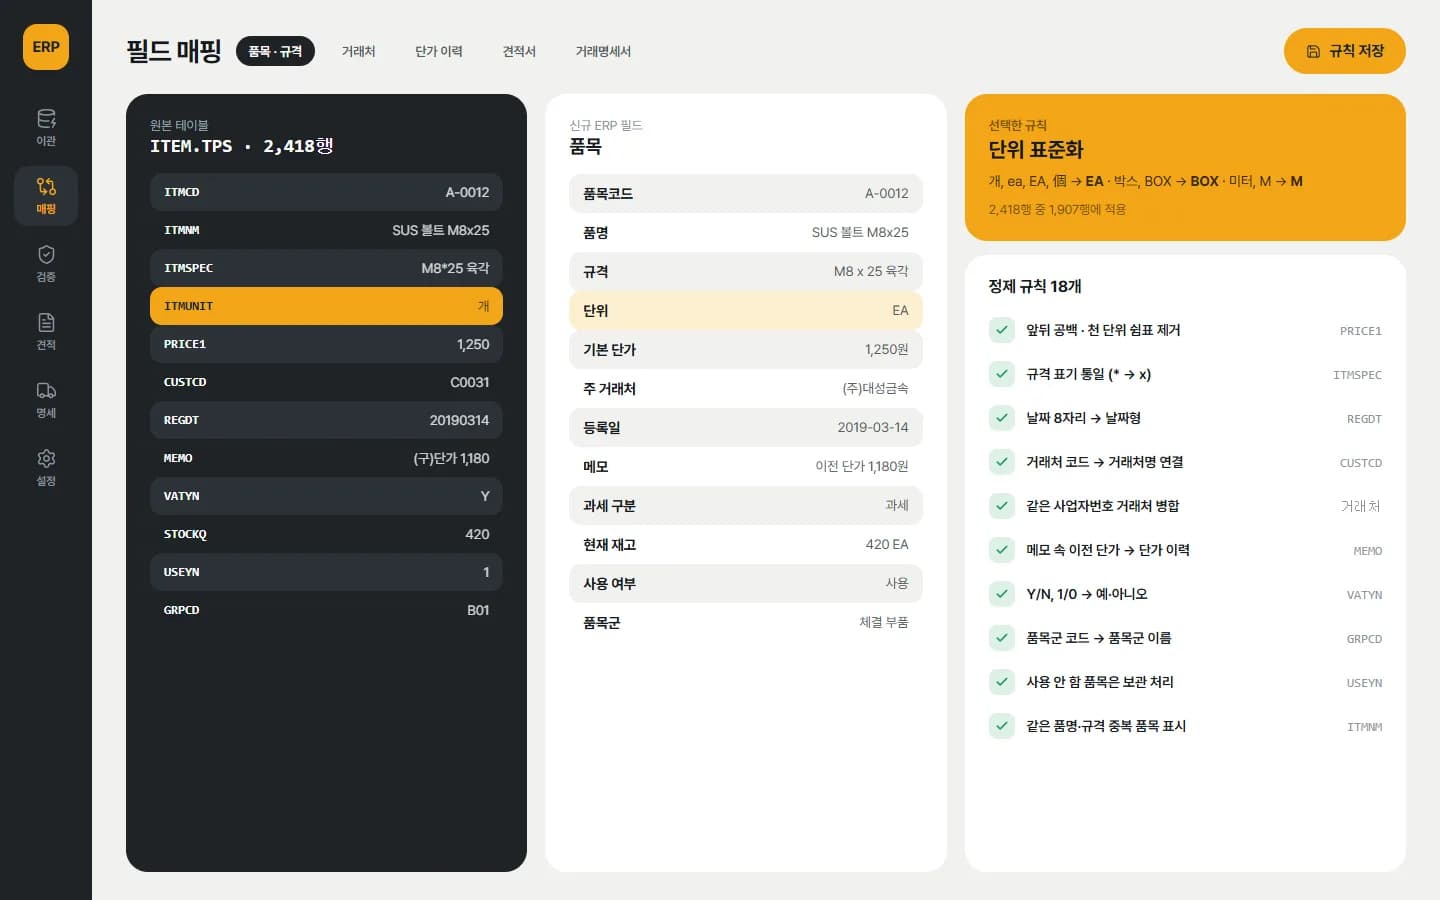This screenshot has height=900, width=1440.
Task: Click the 규칙 저장 save button
Action: click(x=1344, y=51)
